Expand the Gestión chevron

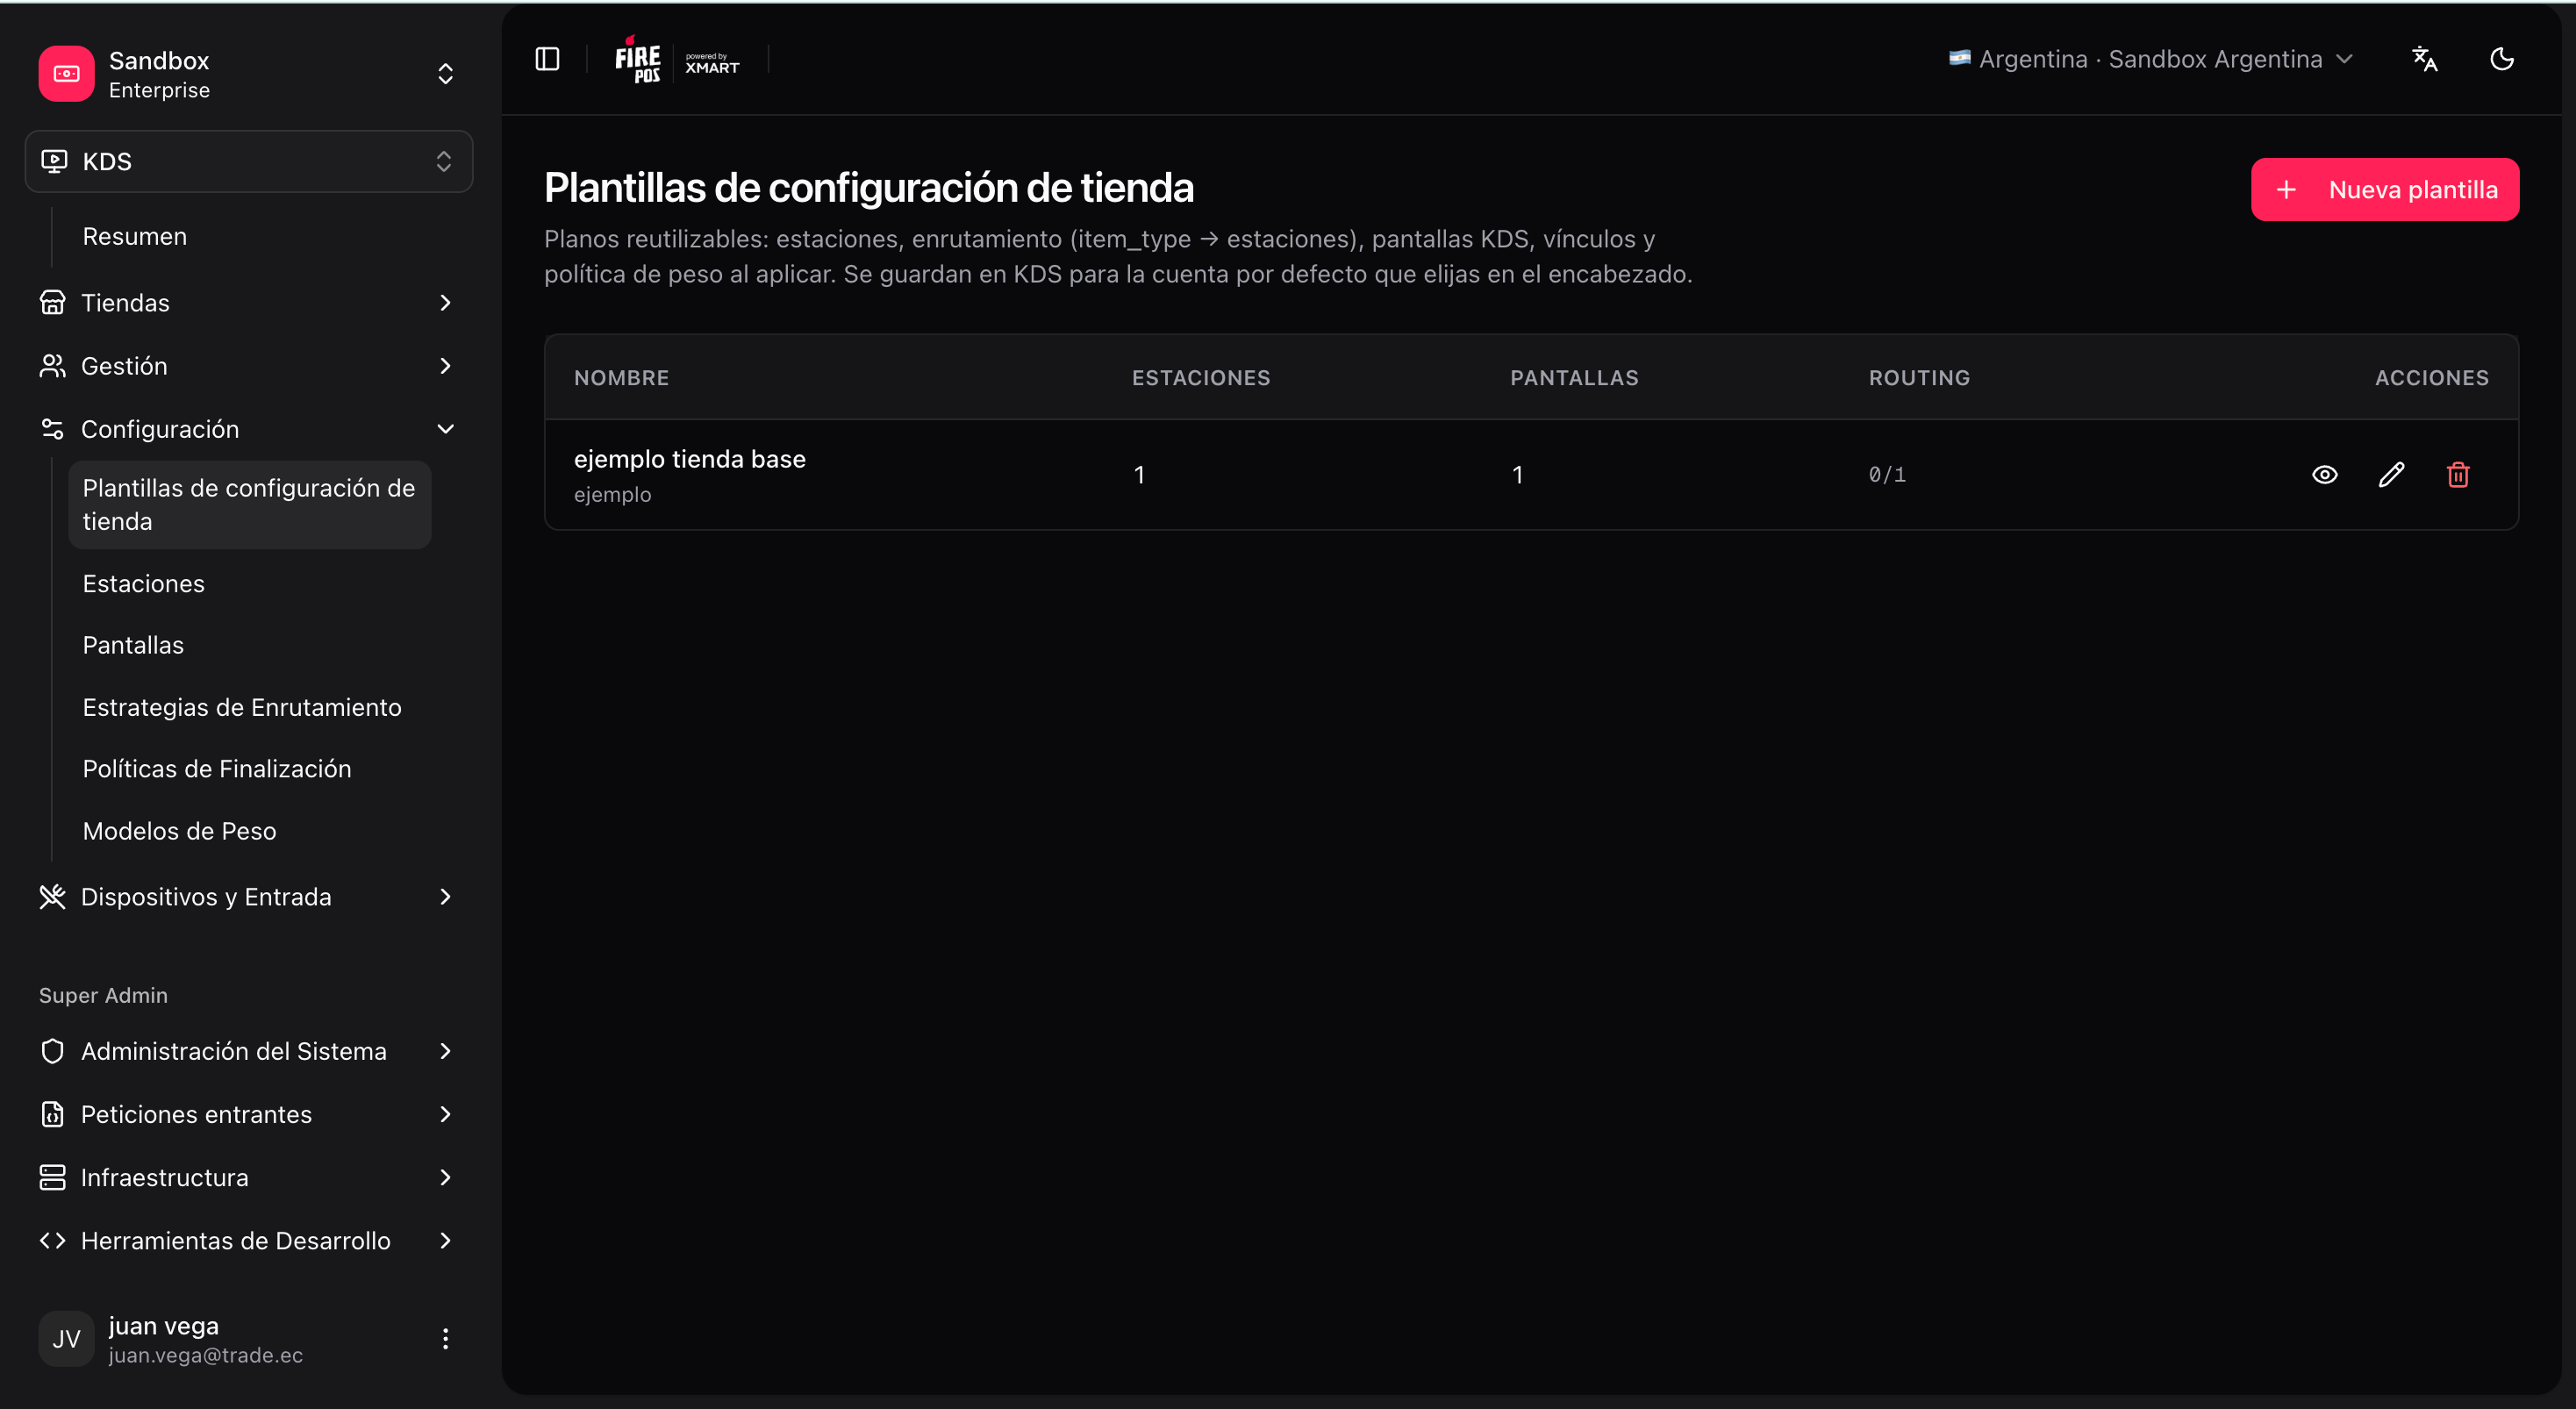tap(445, 366)
